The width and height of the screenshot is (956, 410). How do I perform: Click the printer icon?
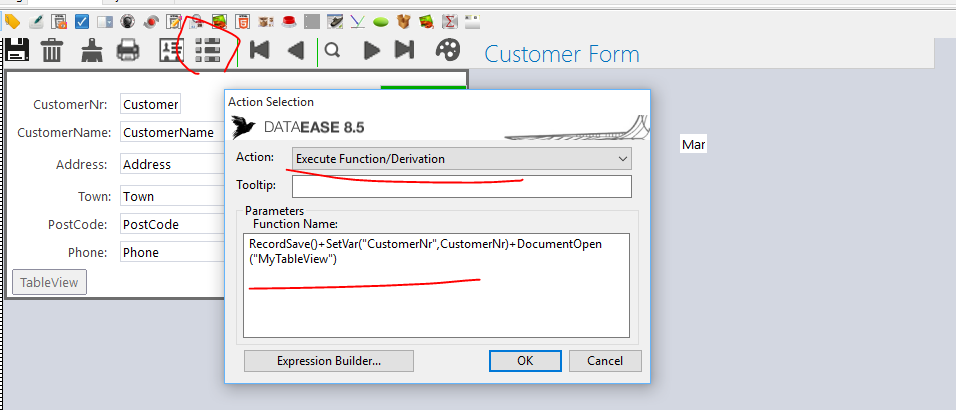128,50
